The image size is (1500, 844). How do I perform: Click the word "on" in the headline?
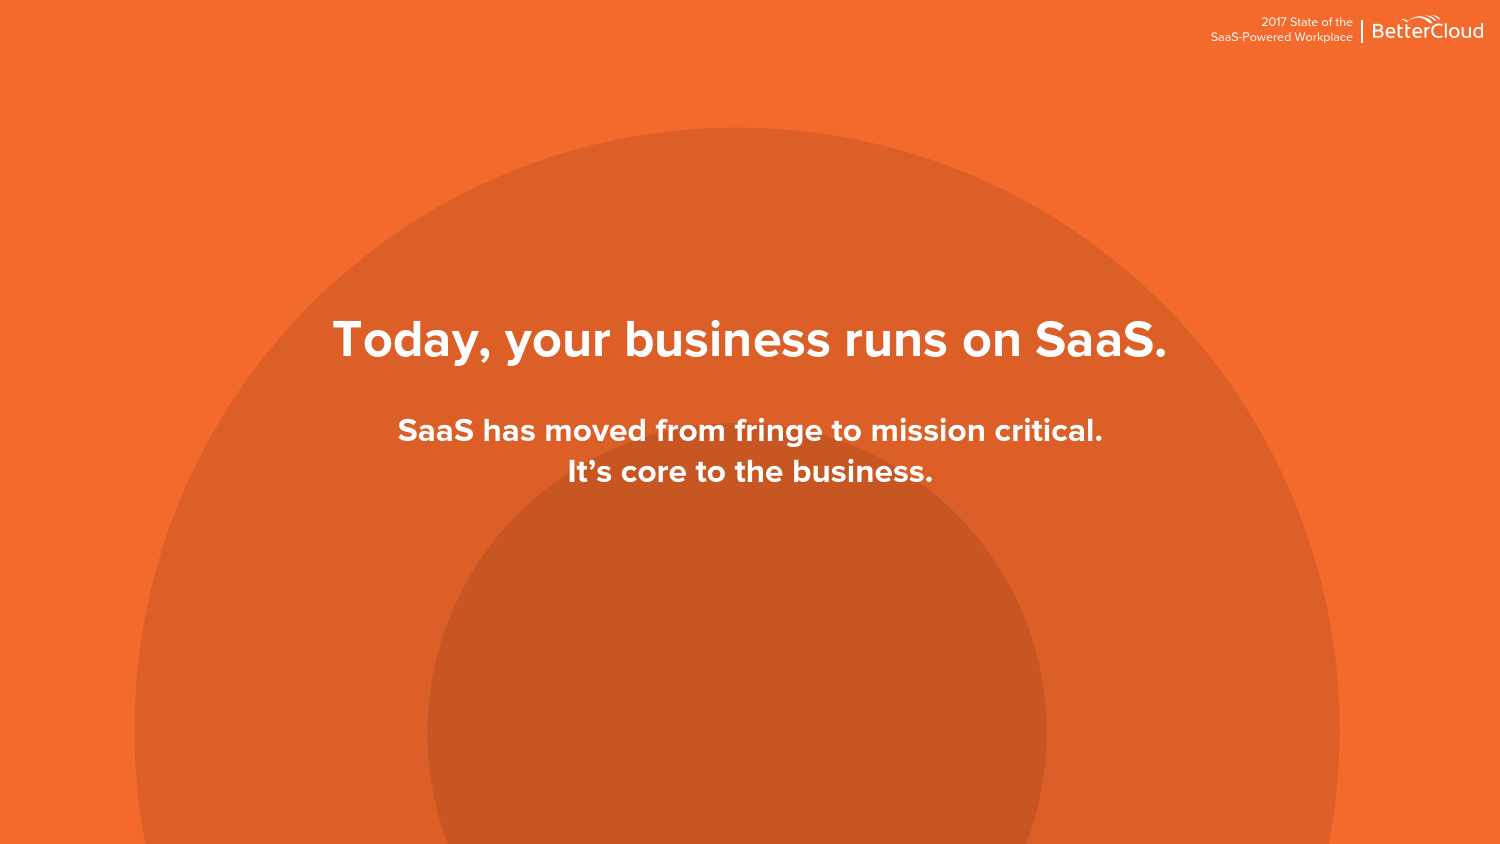991,340
